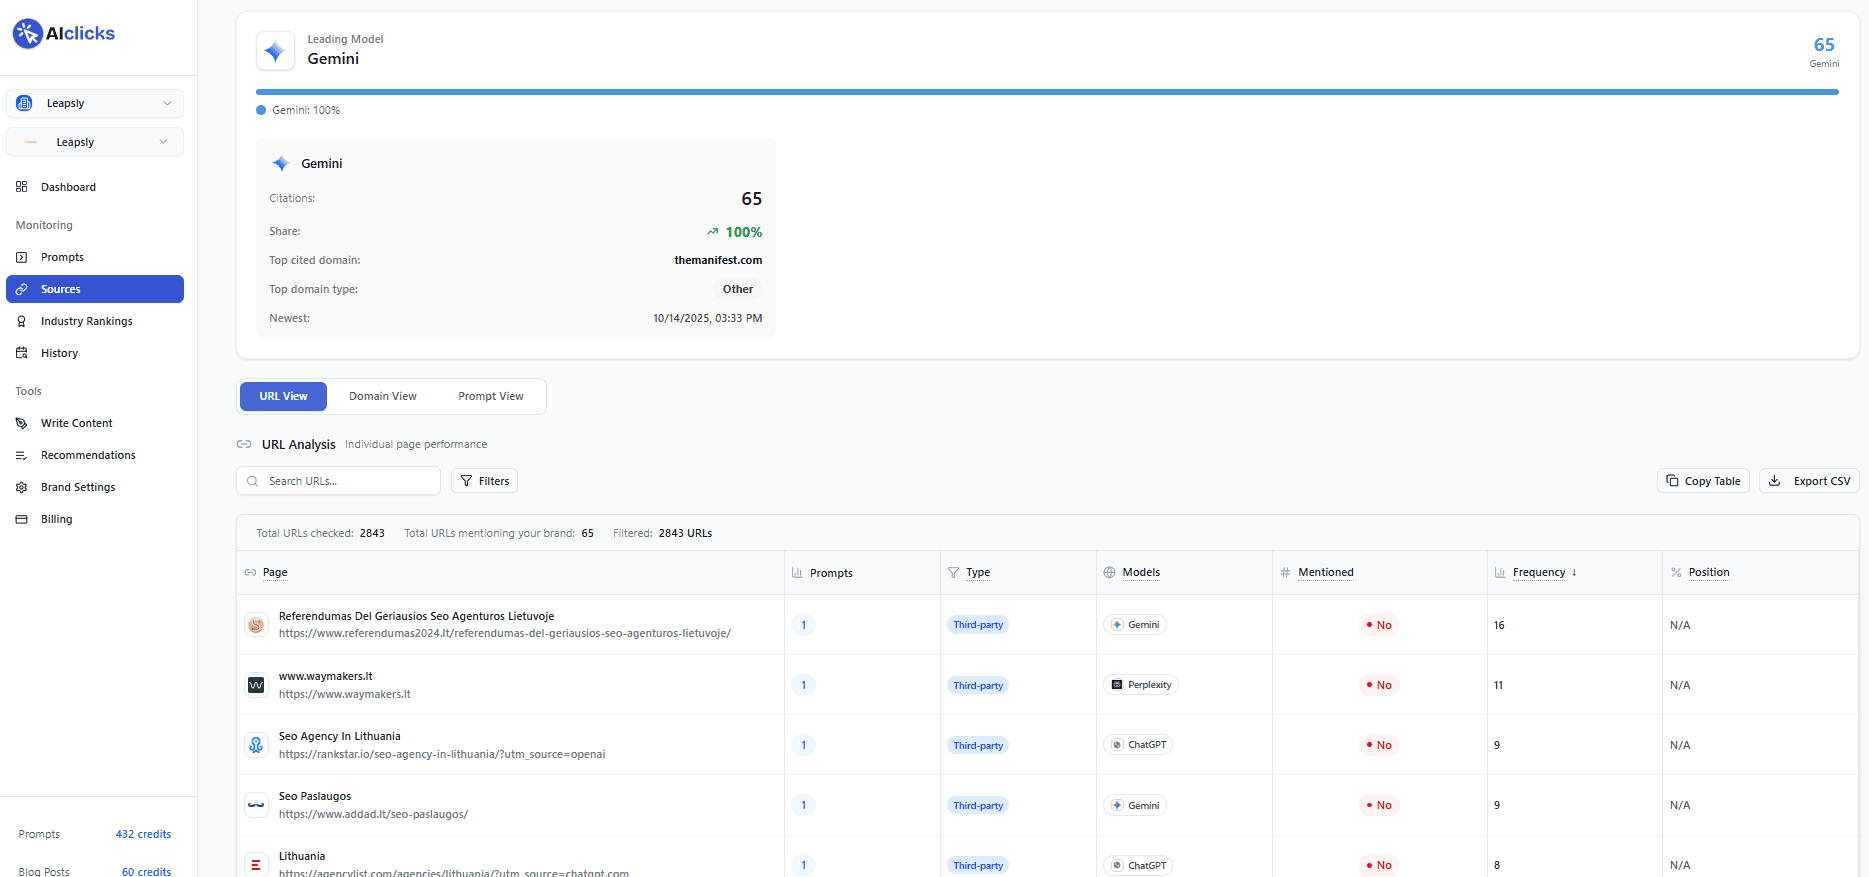Click the URL Analysis link icon
The width and height of the screenshot is (1869, 877).
click(x=244, y=444)
